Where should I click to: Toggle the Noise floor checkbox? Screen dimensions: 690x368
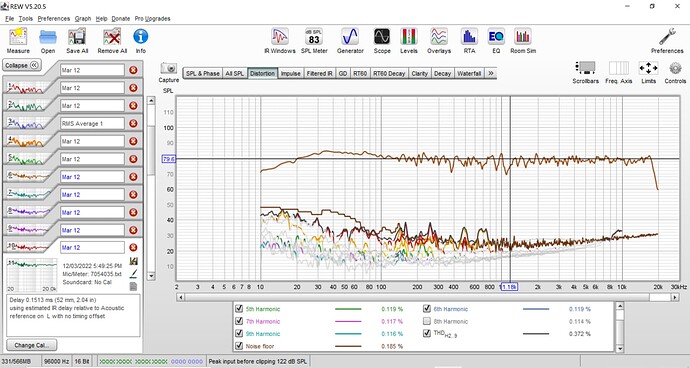[x=239, y=346]
